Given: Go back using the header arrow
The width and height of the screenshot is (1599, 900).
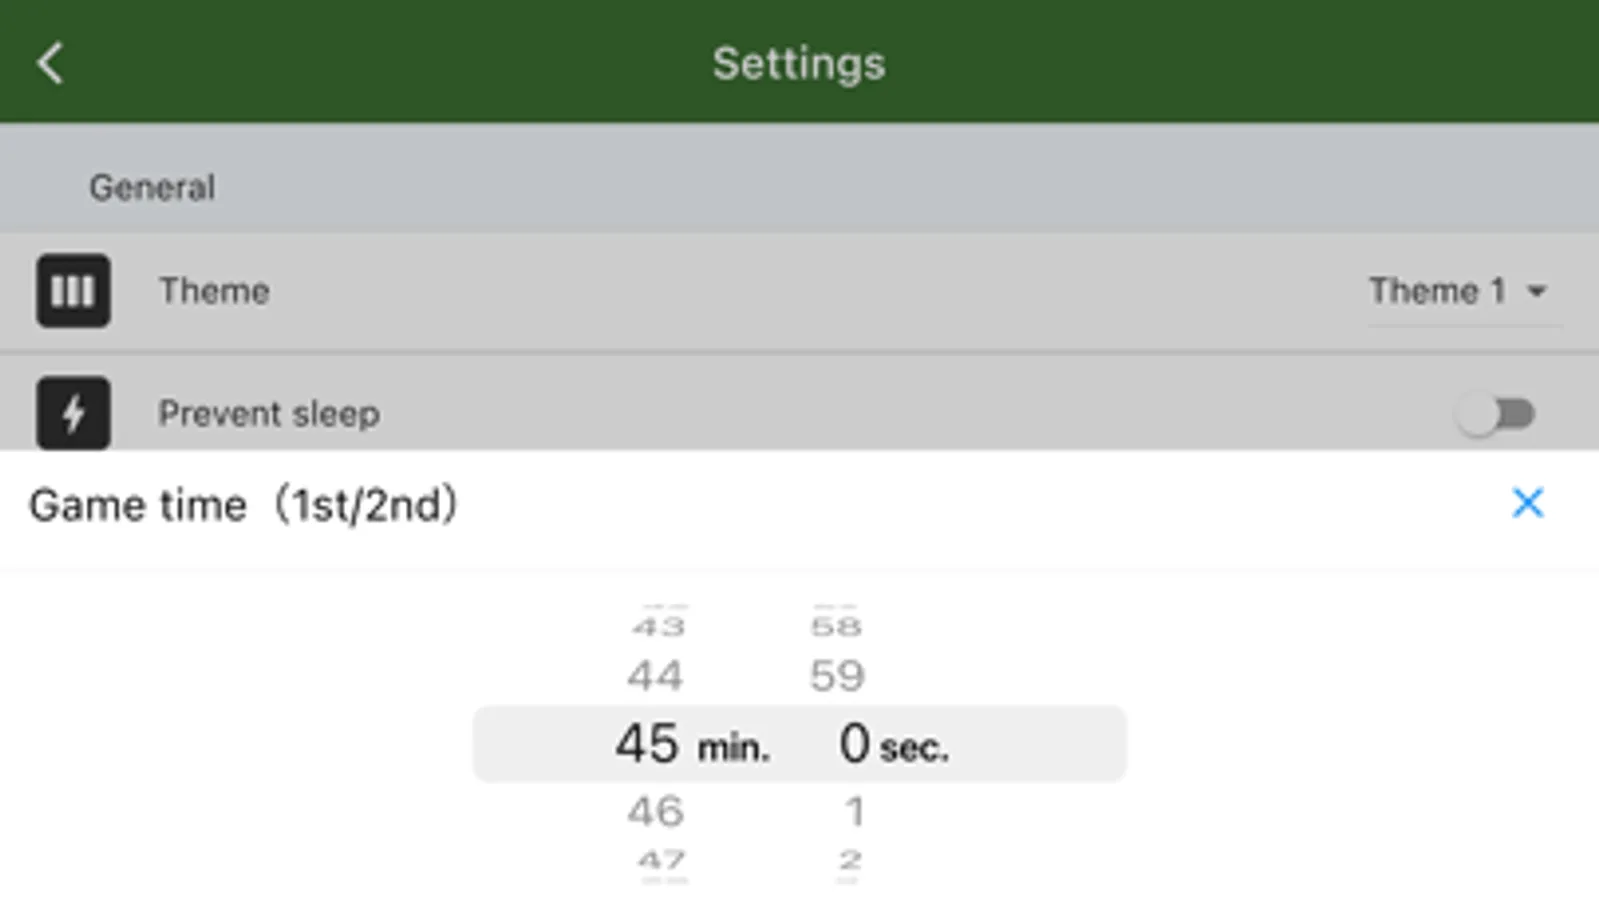Looking at the screenshot, I should (x=50, y=63).
